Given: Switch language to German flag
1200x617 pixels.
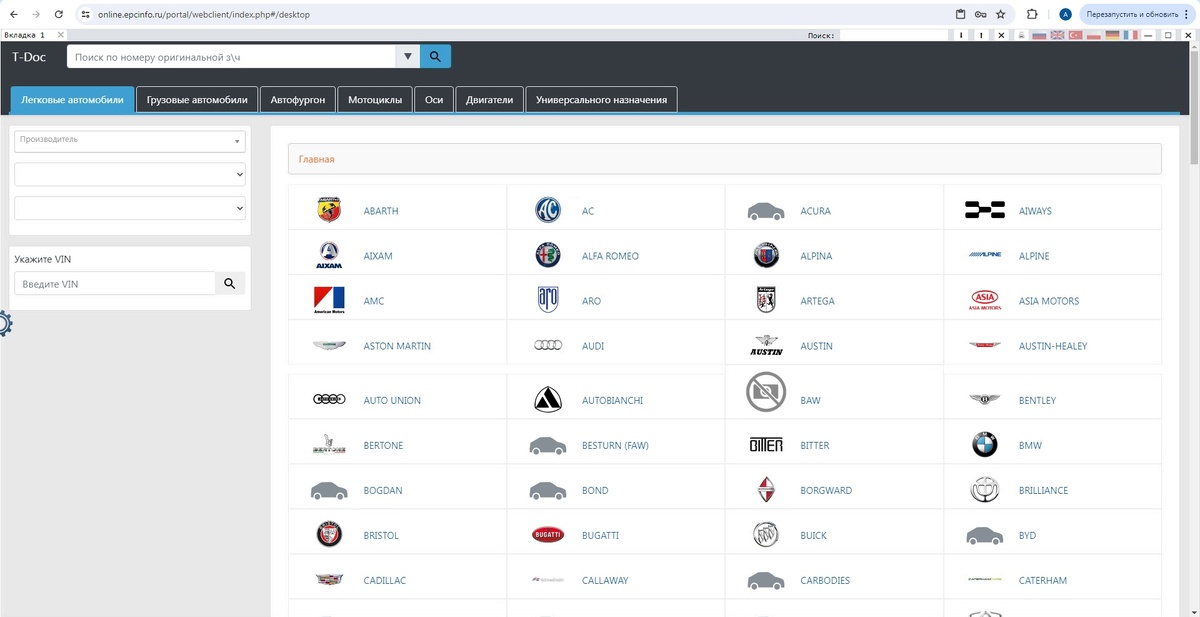Looking at the screenshot, I should pos(1112,34).
